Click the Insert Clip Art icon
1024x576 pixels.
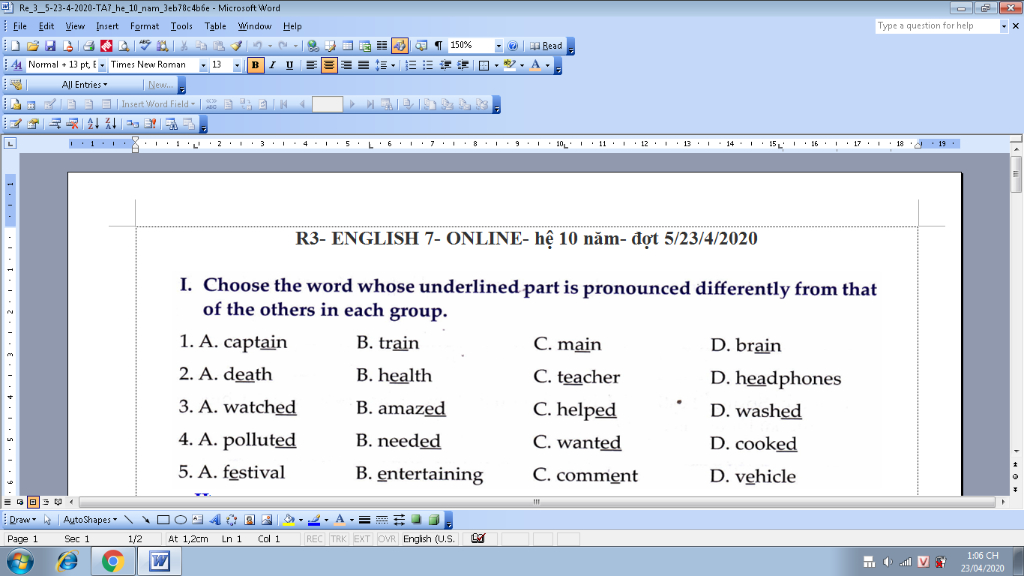coord(249,520)
